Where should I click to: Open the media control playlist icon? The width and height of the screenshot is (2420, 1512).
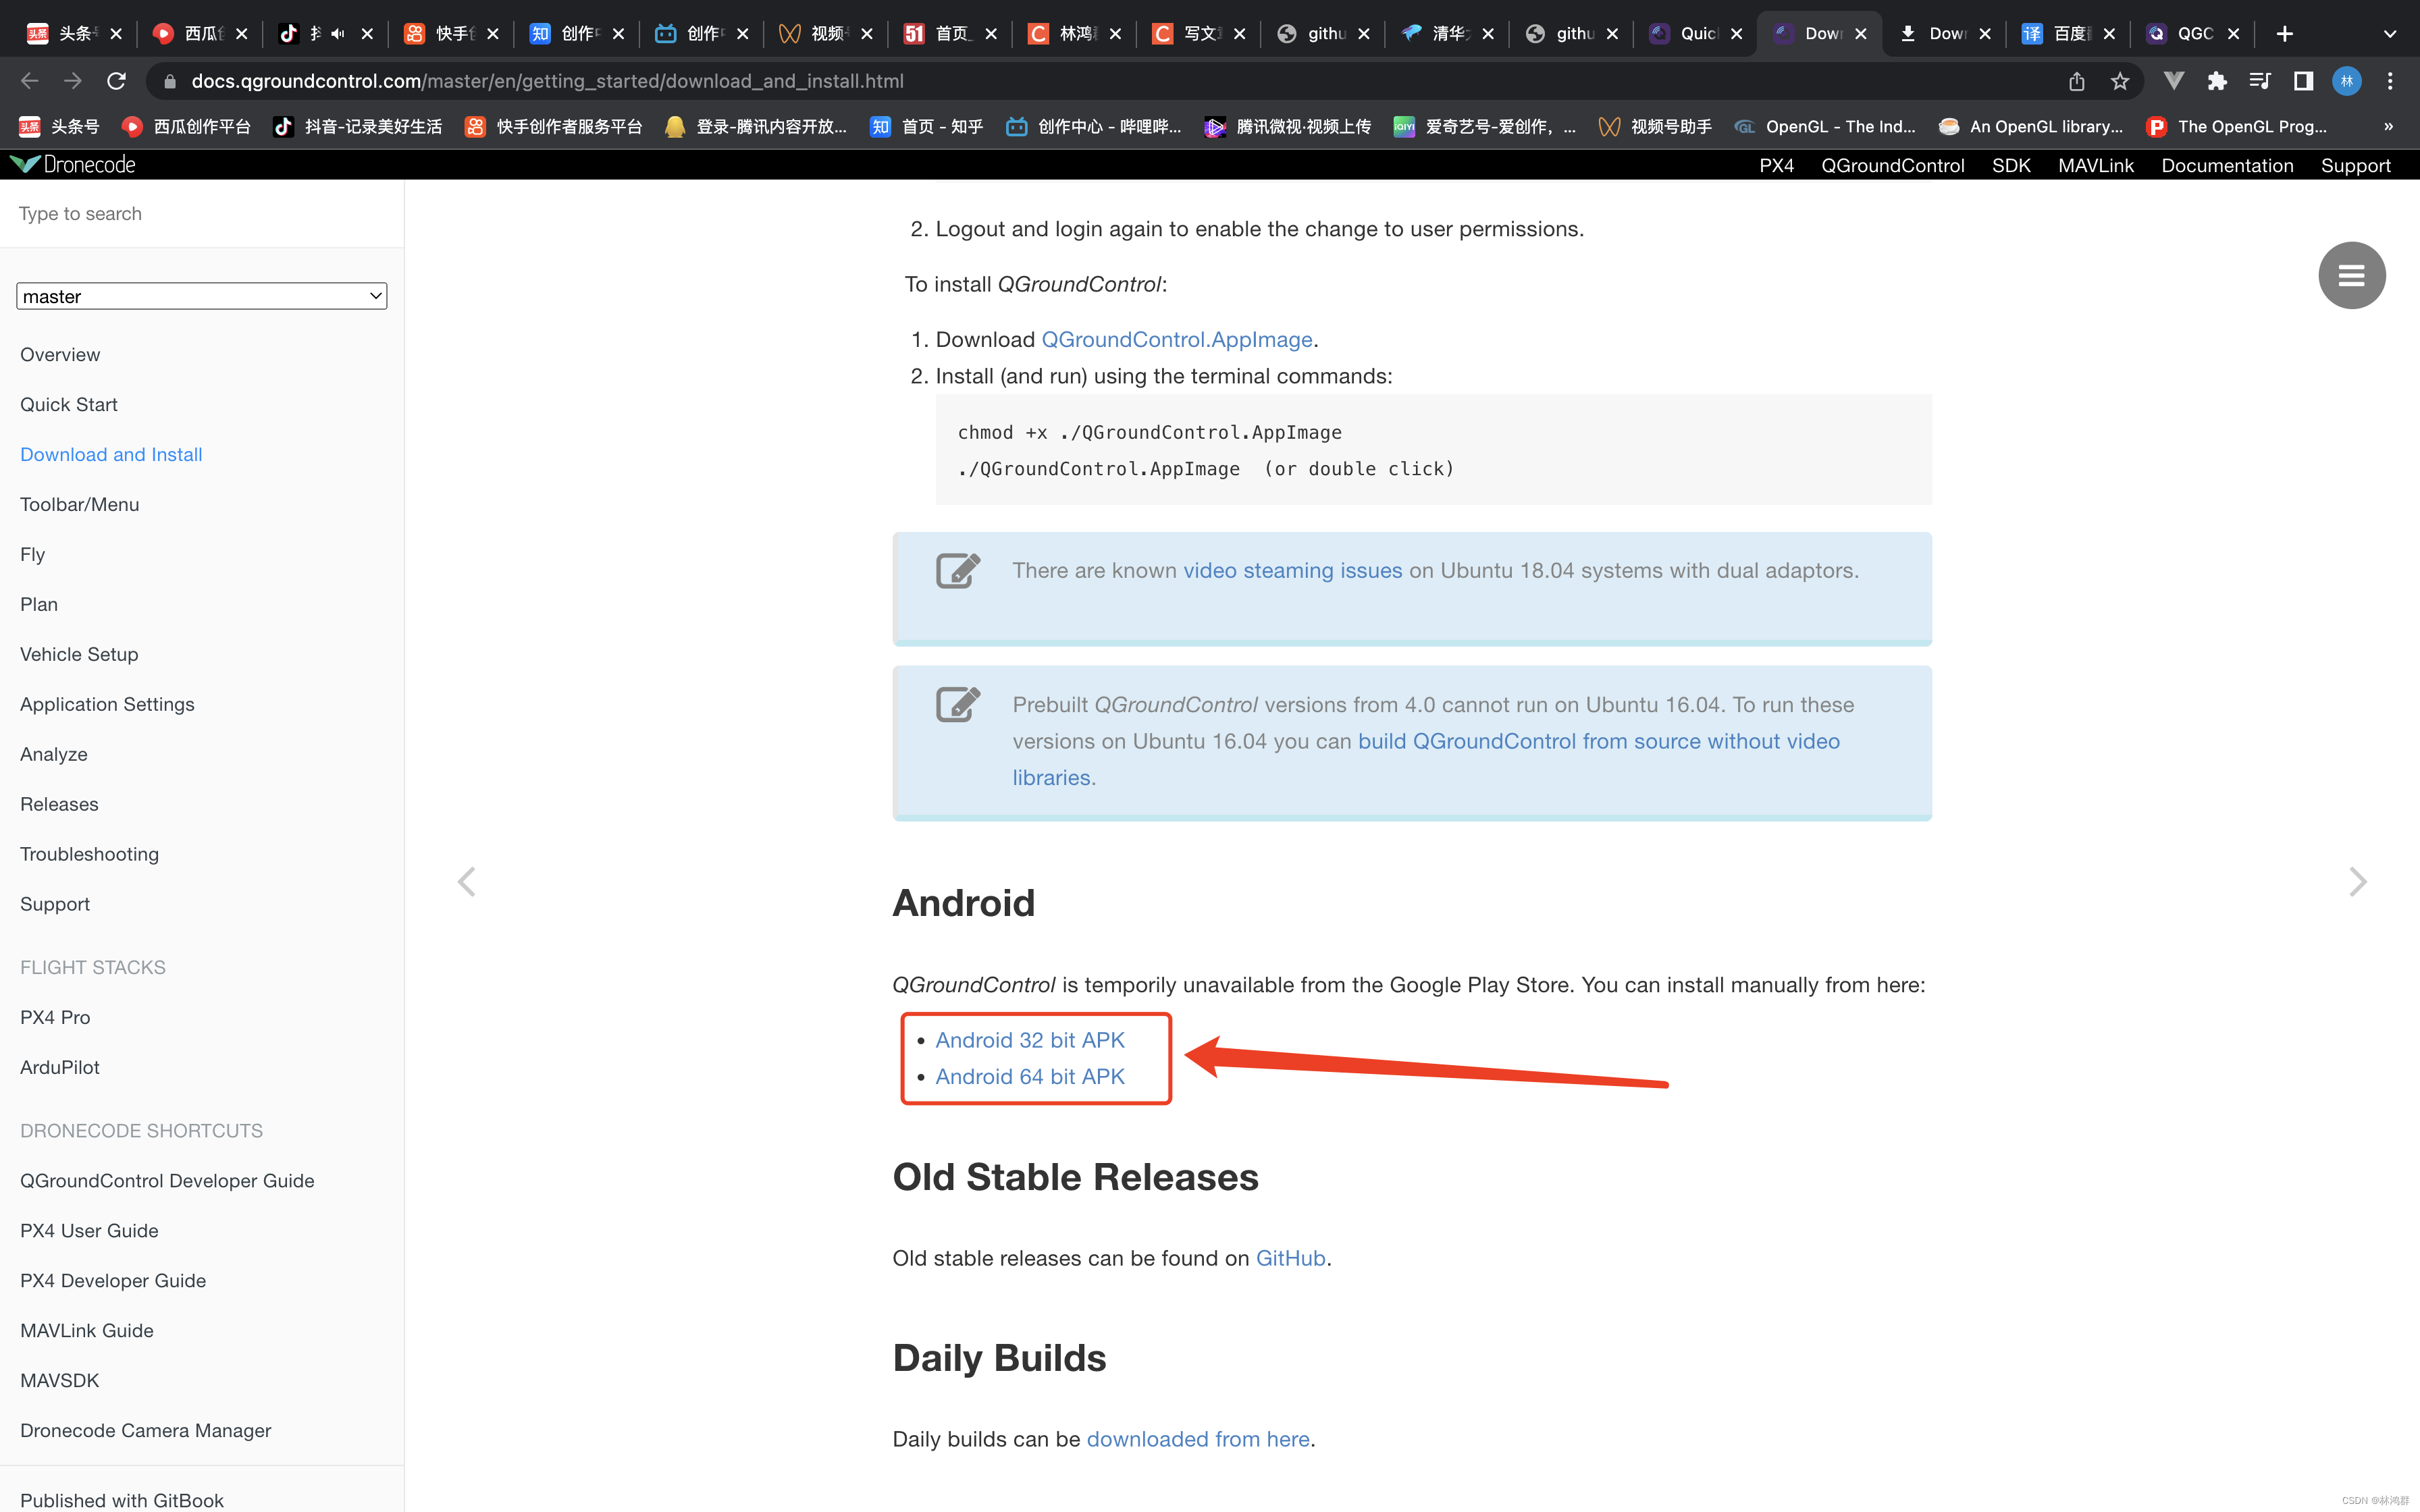click(2260, 81)
